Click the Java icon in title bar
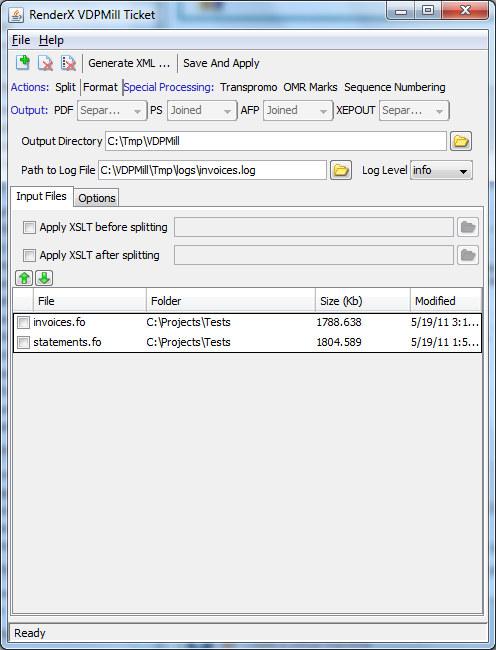496x650 pixels. (16, 15)
